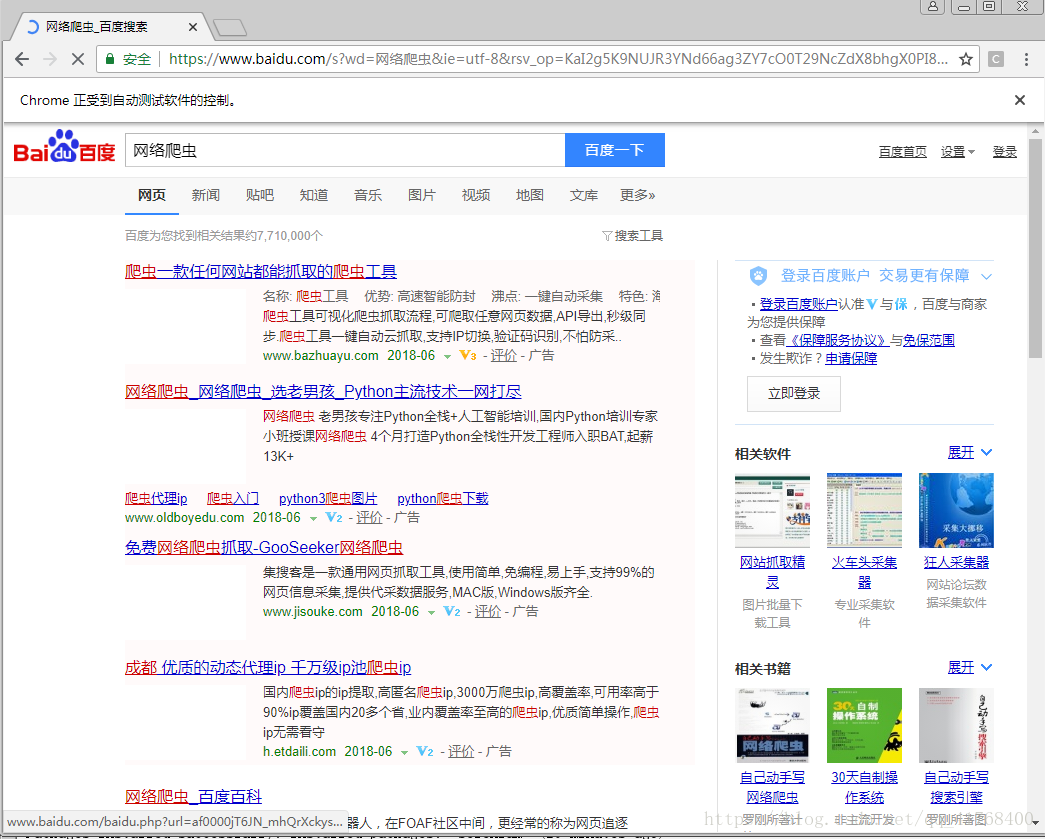The width and height of the screenshot is (1045, 839).
Task: Switch to the 地图 tab
Action: point(530,195)
